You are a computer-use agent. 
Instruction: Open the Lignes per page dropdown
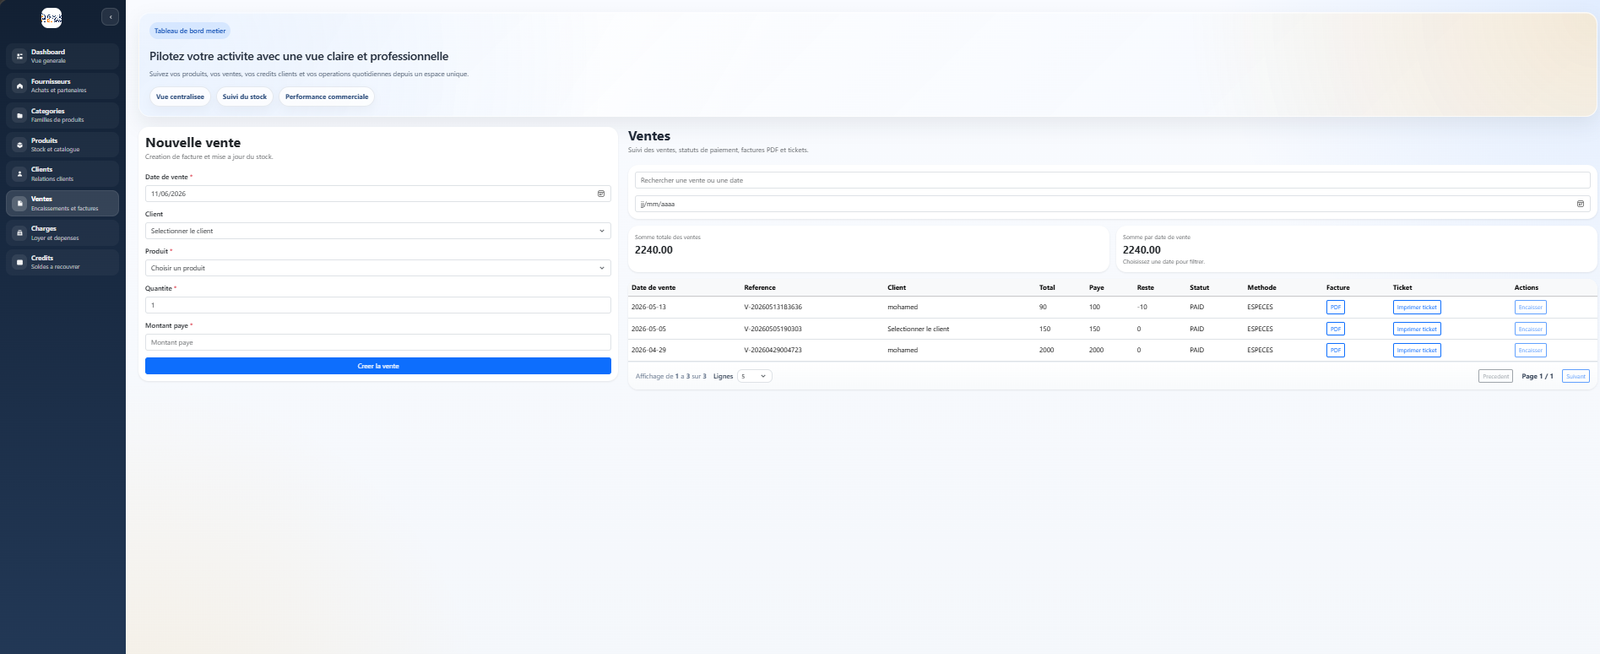pos(754,376)
